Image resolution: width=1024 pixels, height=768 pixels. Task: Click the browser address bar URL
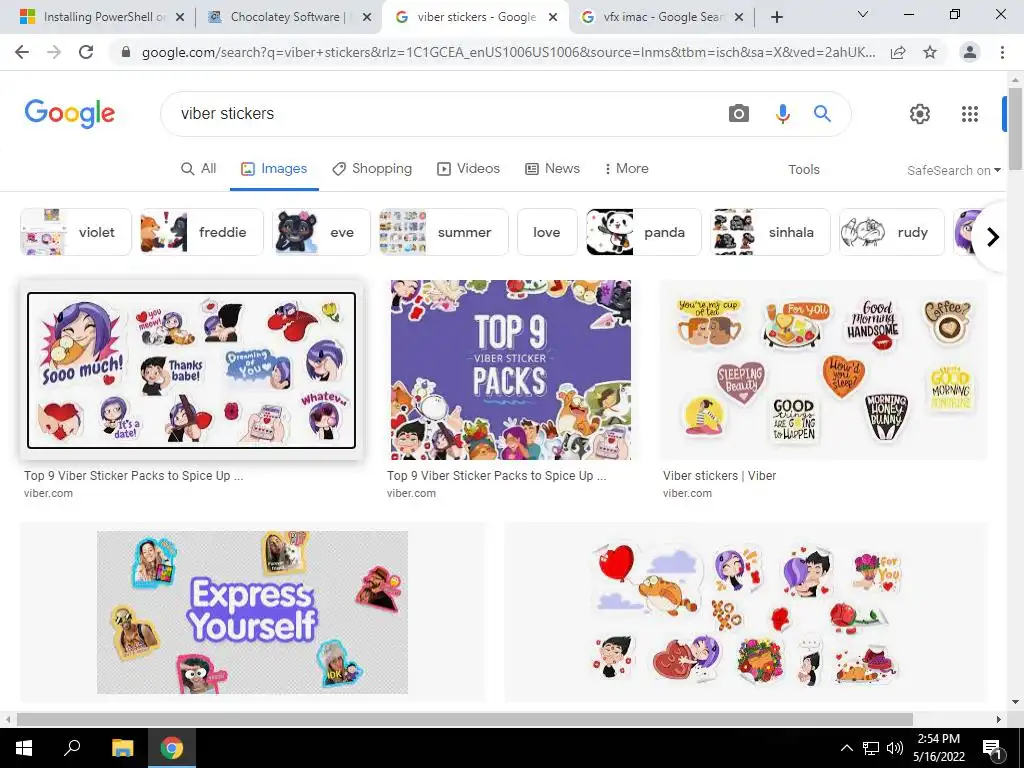508,52
